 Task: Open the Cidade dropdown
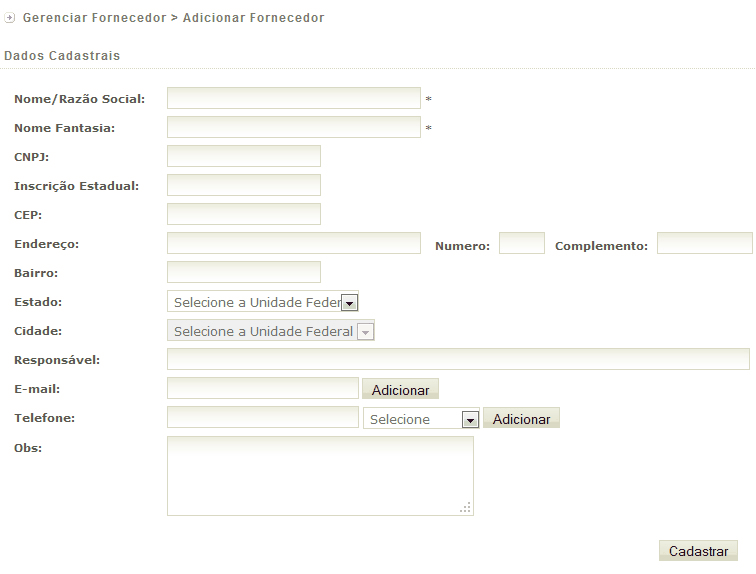click(271, 331)
